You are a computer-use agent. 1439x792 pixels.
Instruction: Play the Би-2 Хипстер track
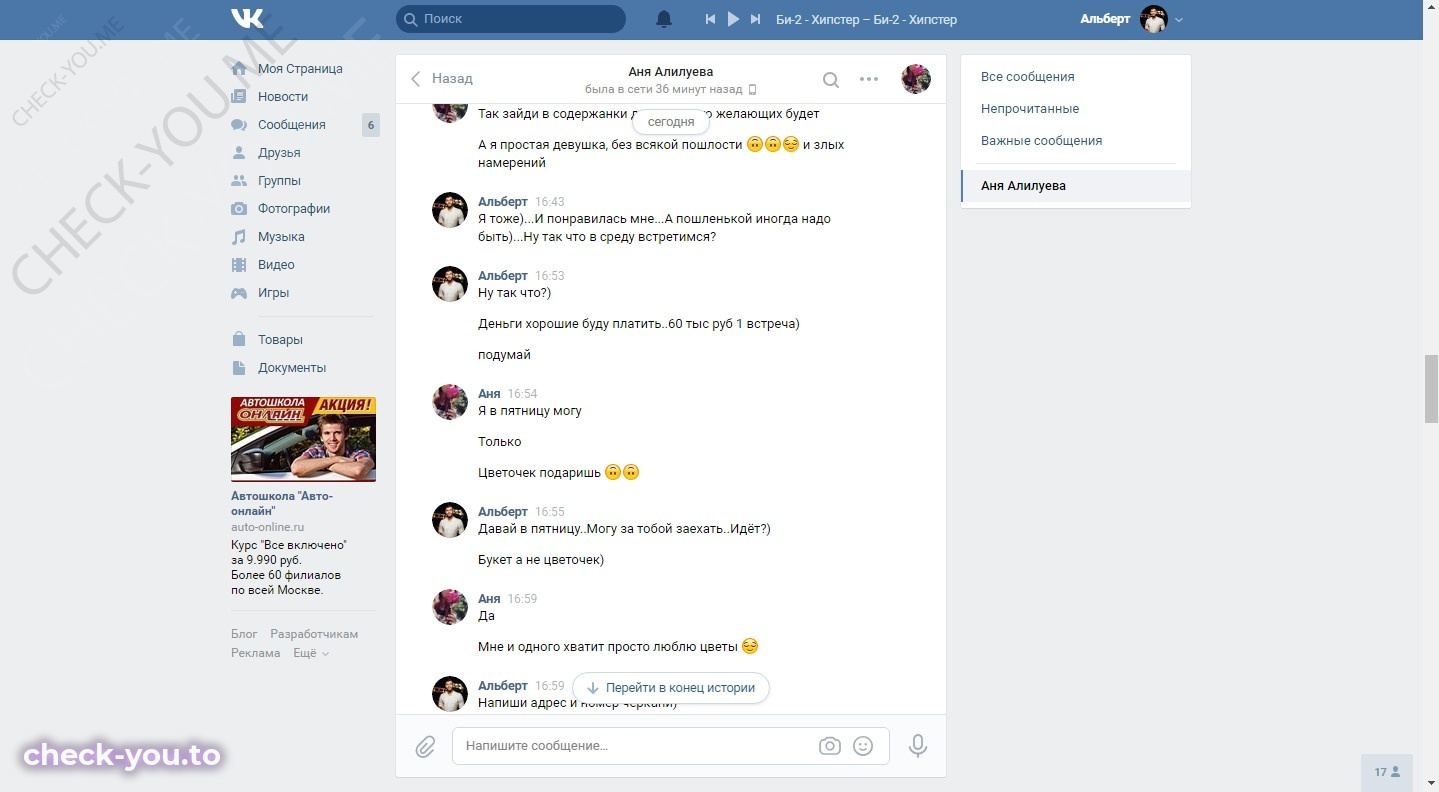point(733,19)
